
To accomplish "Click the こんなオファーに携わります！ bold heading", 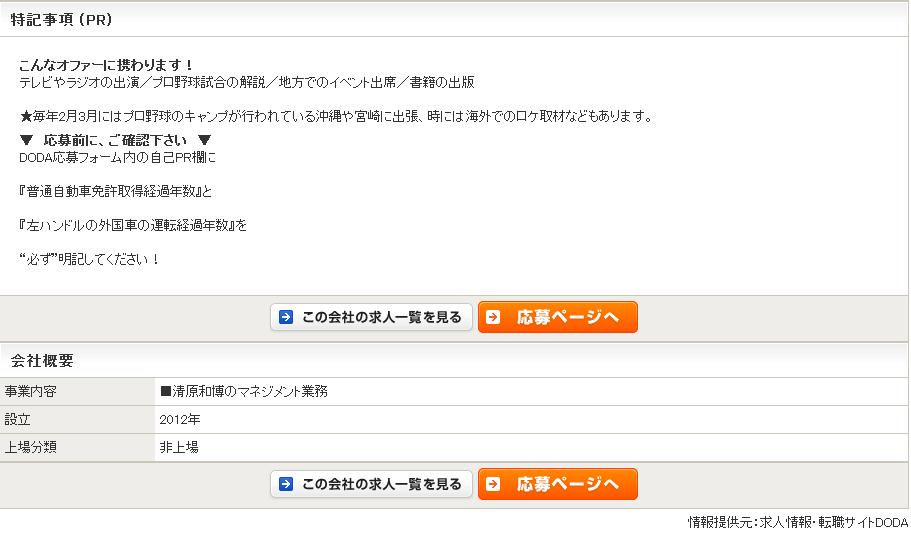I will click(x=107, y=66).
